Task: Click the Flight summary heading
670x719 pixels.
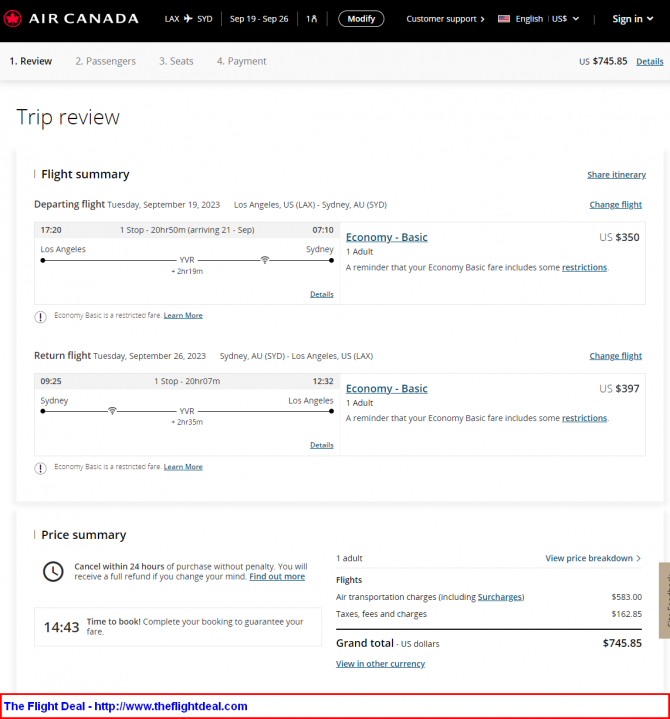Action: 85,174
